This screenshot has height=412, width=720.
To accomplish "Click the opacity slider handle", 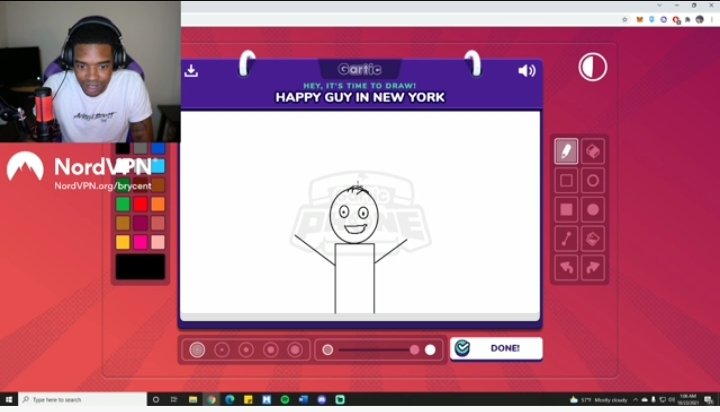I will [414, 350].
